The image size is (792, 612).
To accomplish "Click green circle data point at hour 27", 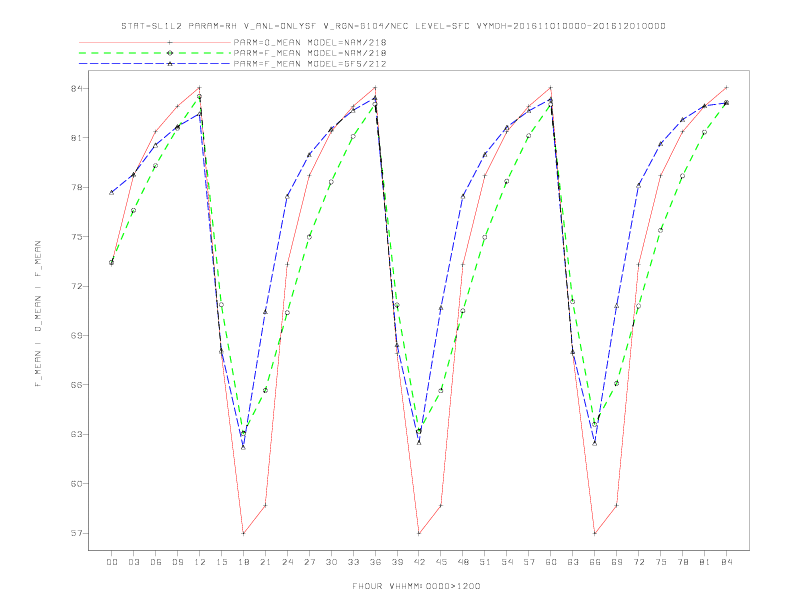I will tap(309, 237).
